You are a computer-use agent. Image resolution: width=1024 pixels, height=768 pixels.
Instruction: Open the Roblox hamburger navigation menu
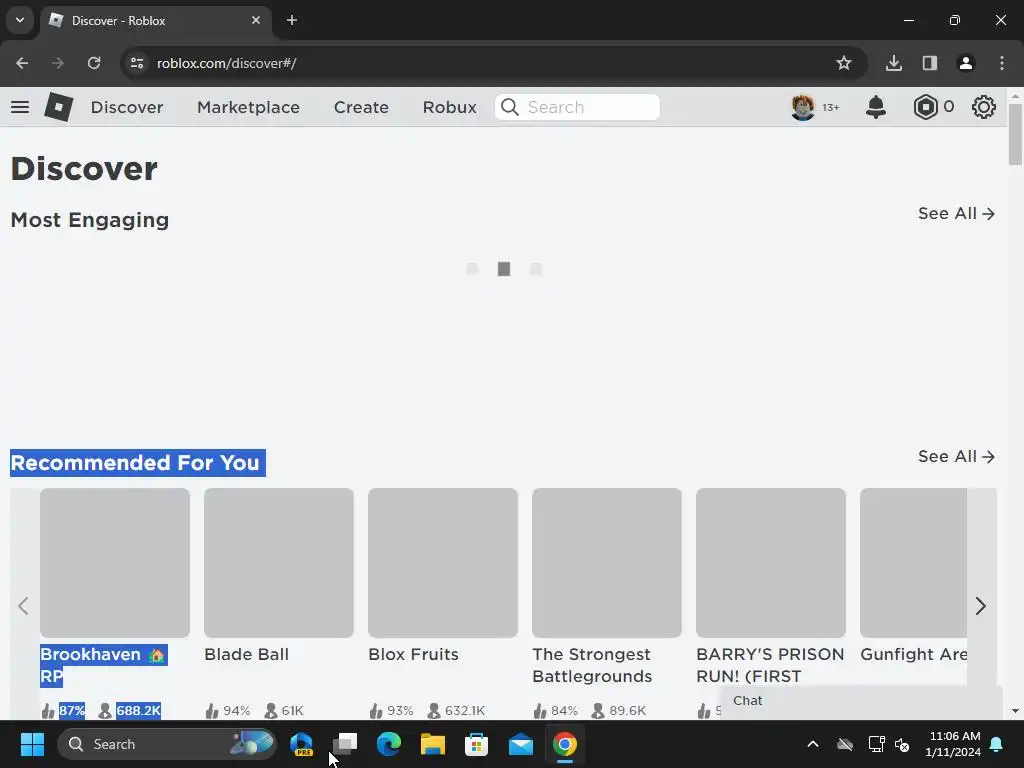20,107
